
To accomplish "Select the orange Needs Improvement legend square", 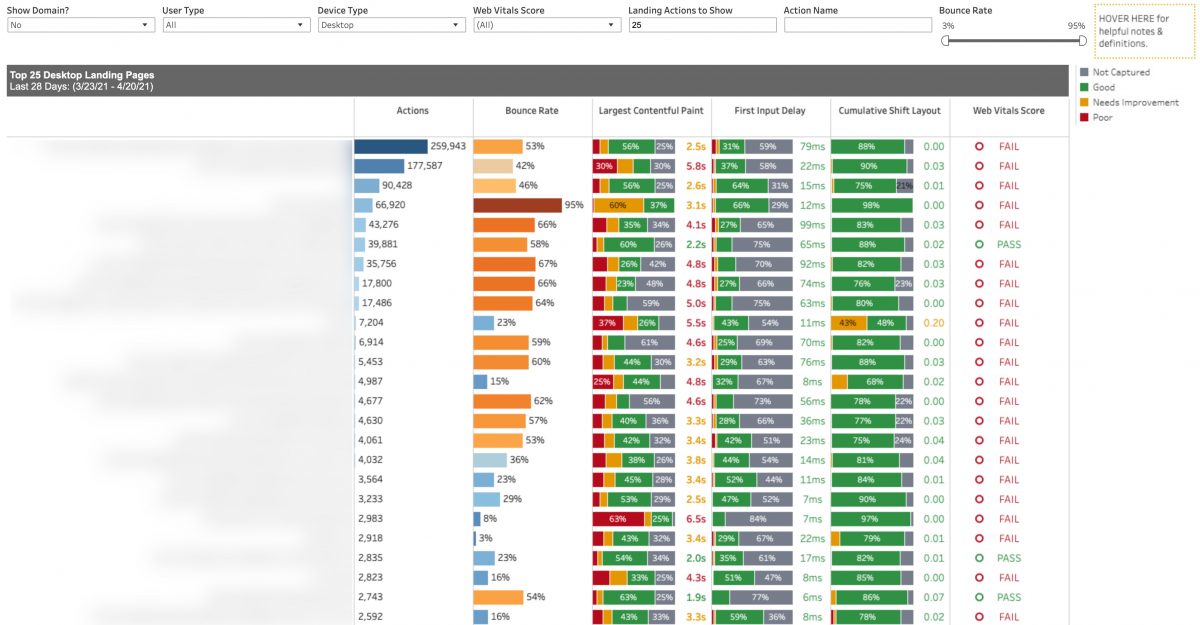I will (x=1084, y=104).
